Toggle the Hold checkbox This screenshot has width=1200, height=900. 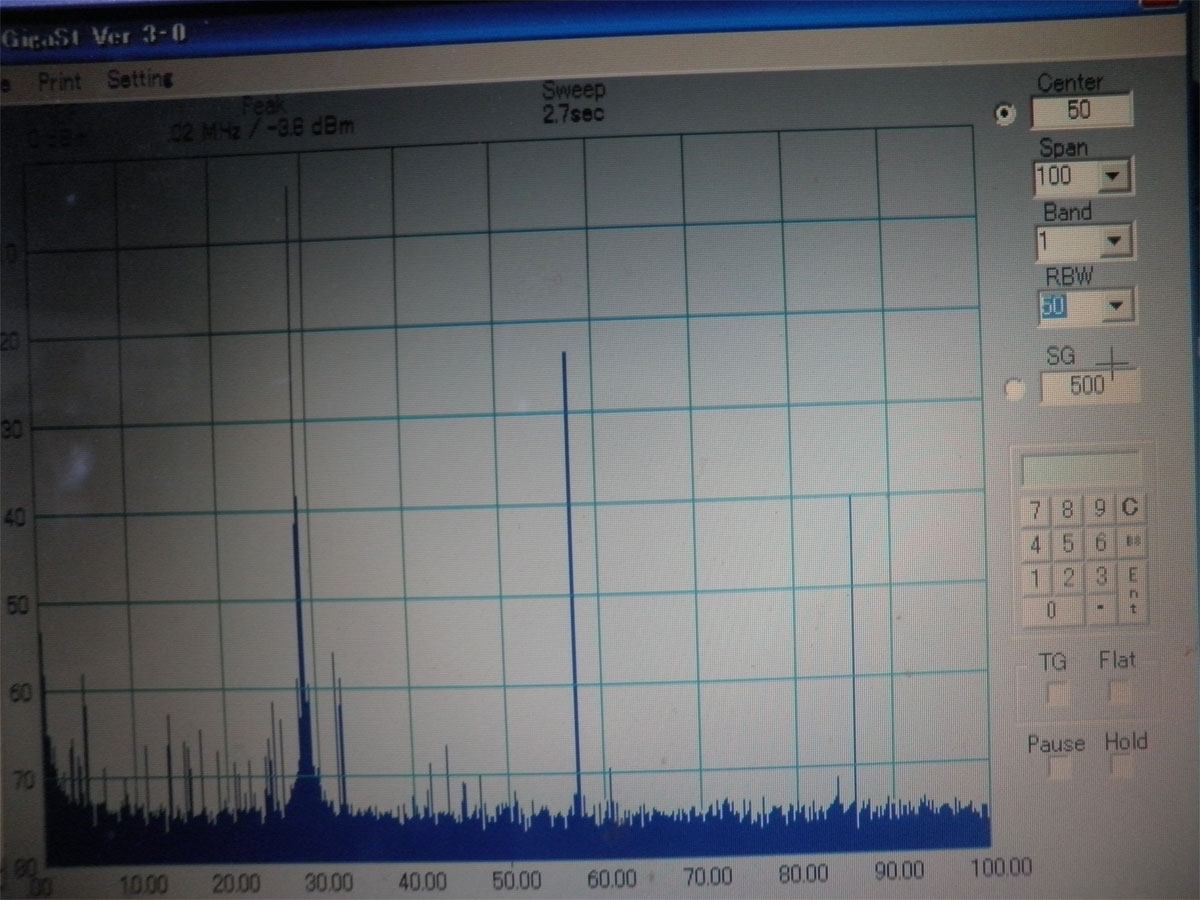(1123, 768)
